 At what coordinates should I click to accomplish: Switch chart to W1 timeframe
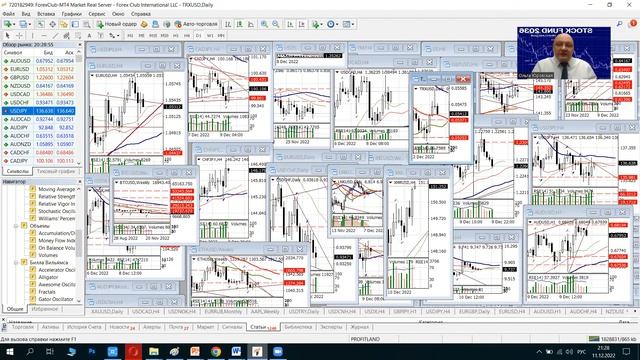tap(210, 36)
